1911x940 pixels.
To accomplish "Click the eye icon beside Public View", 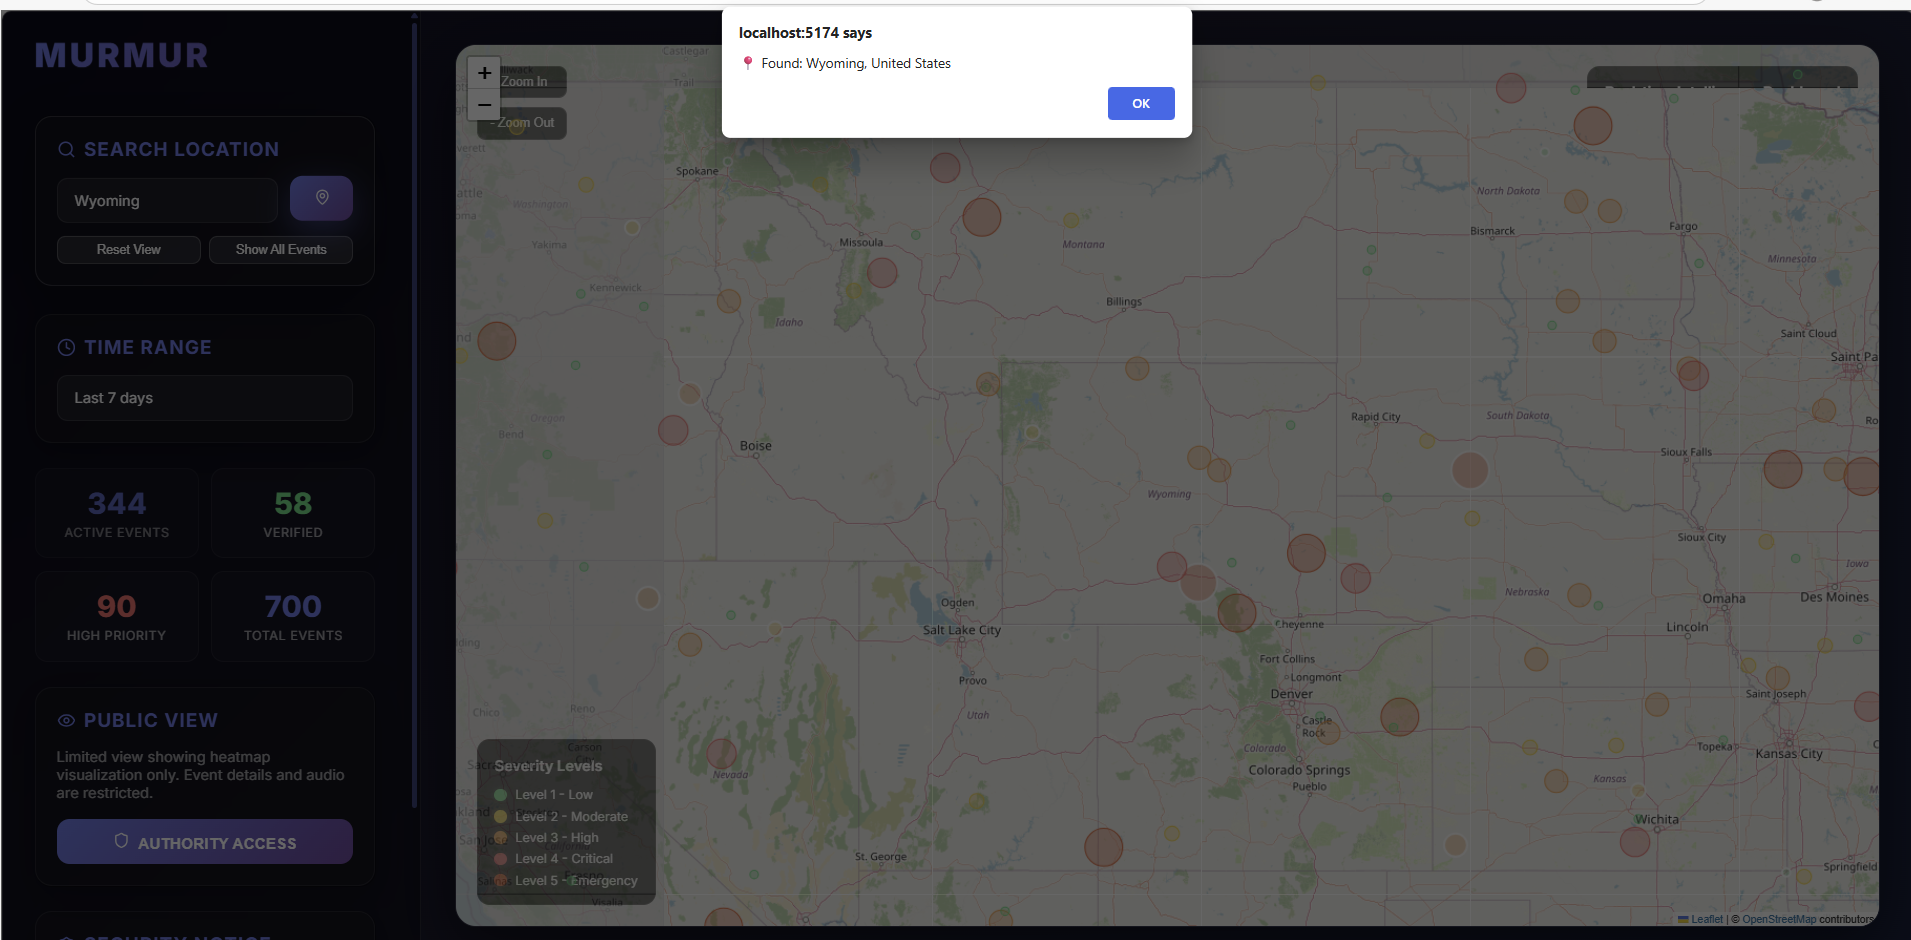I will 66,720.
